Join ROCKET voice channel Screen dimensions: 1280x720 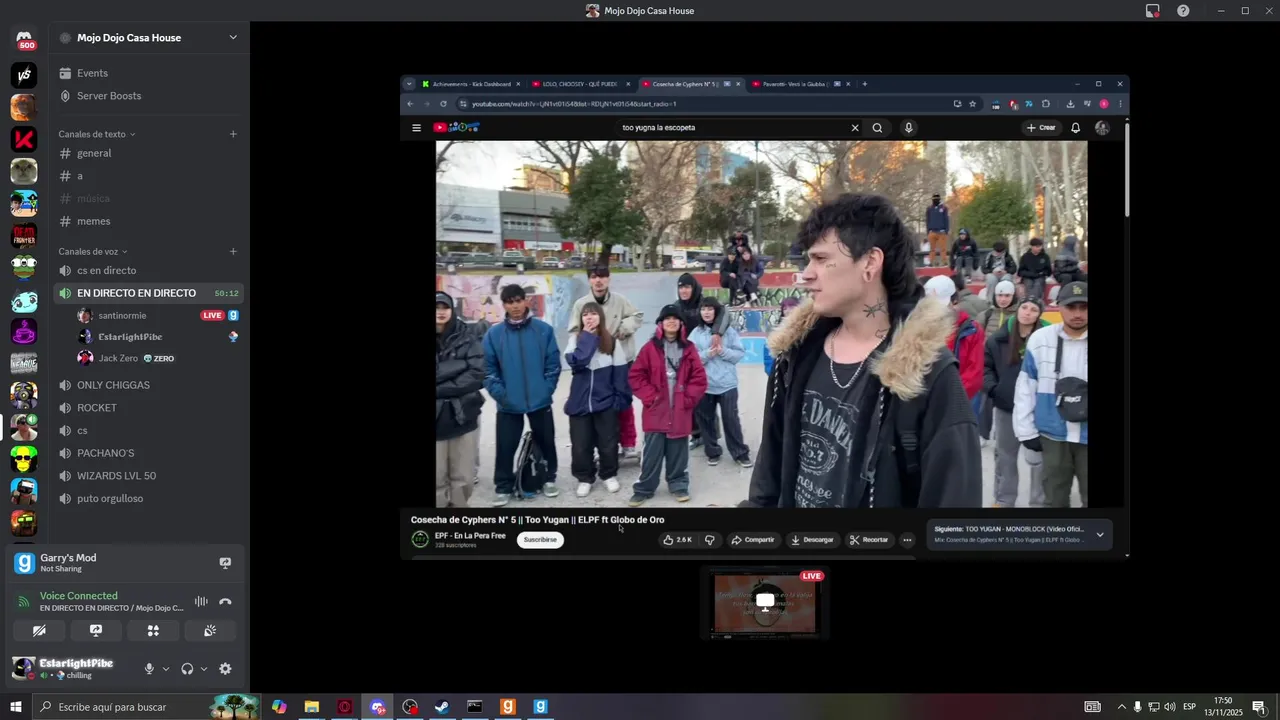coord(149,408)
